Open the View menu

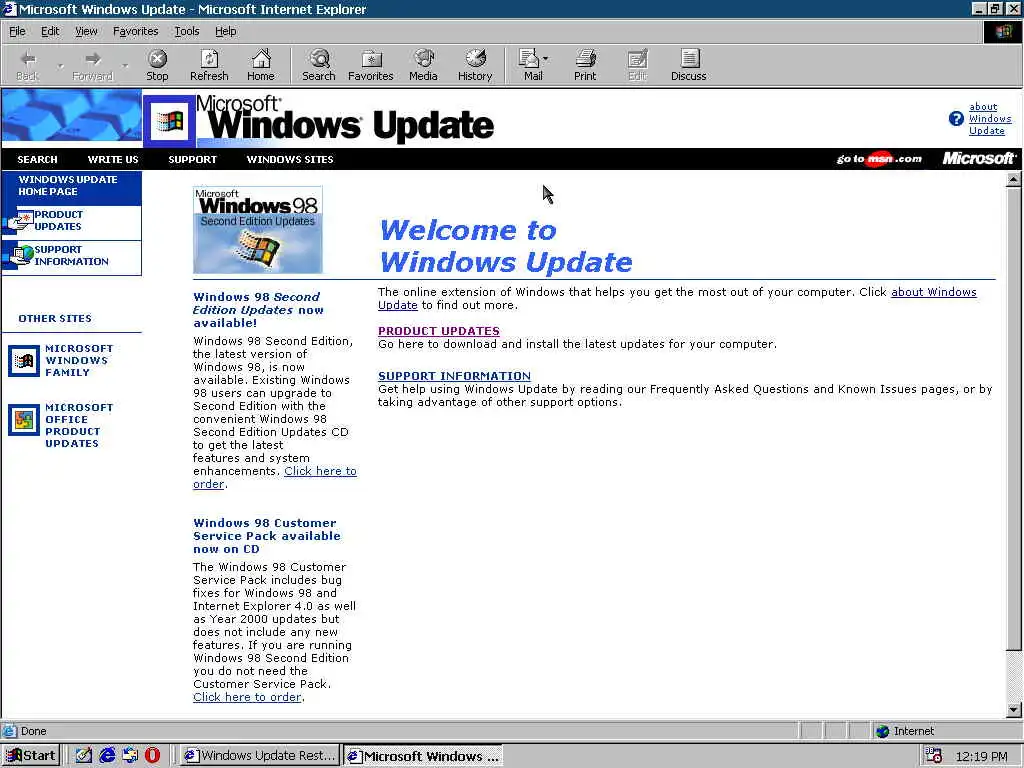[86, 31]
